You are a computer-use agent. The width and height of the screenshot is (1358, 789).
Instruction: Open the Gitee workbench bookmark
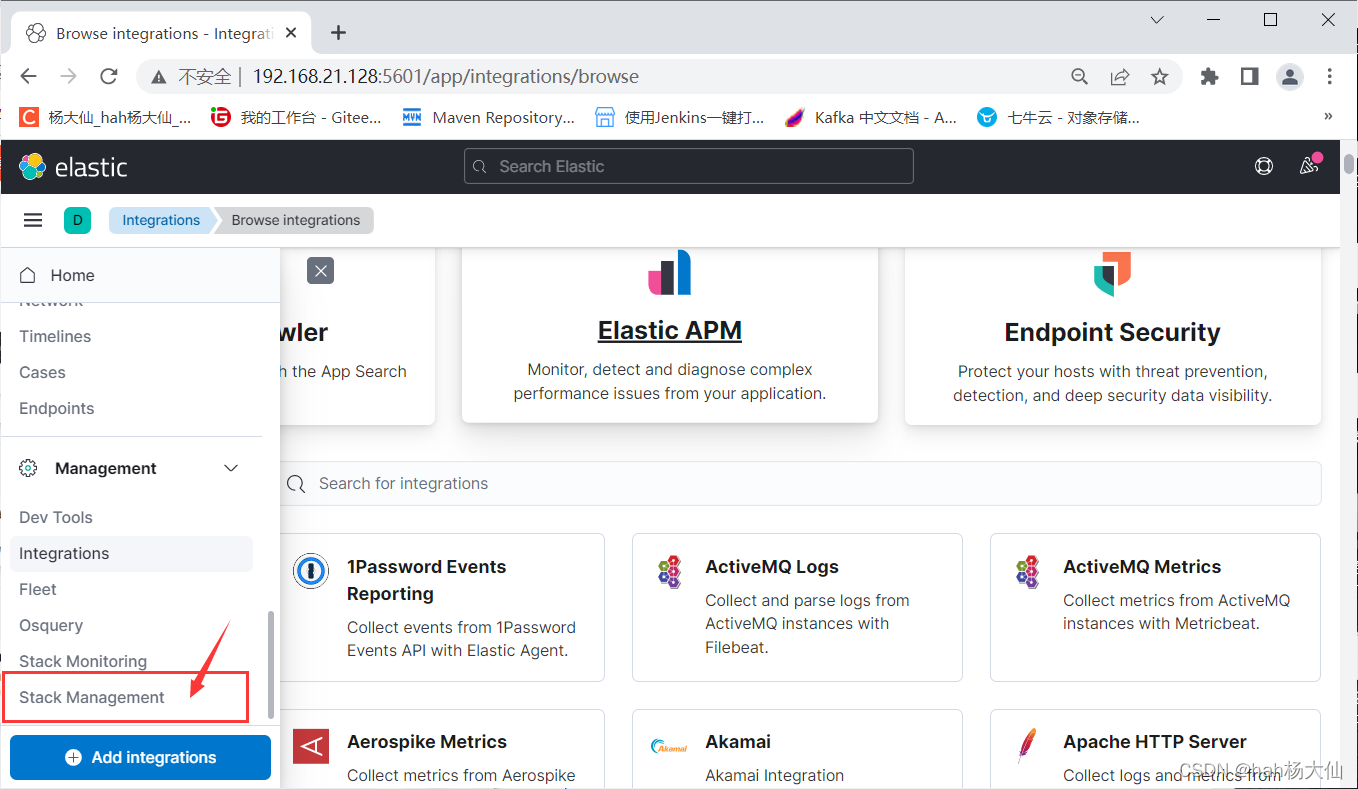tap(296, 117)
